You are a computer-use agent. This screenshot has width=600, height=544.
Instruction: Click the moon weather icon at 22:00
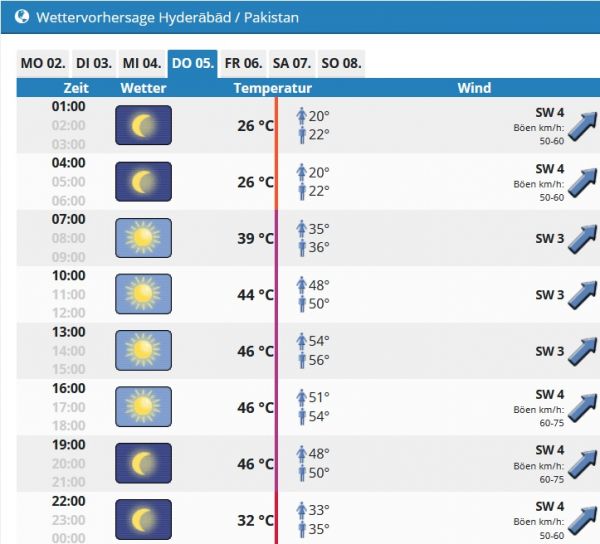pyautogui.click(x=143, y=520)
